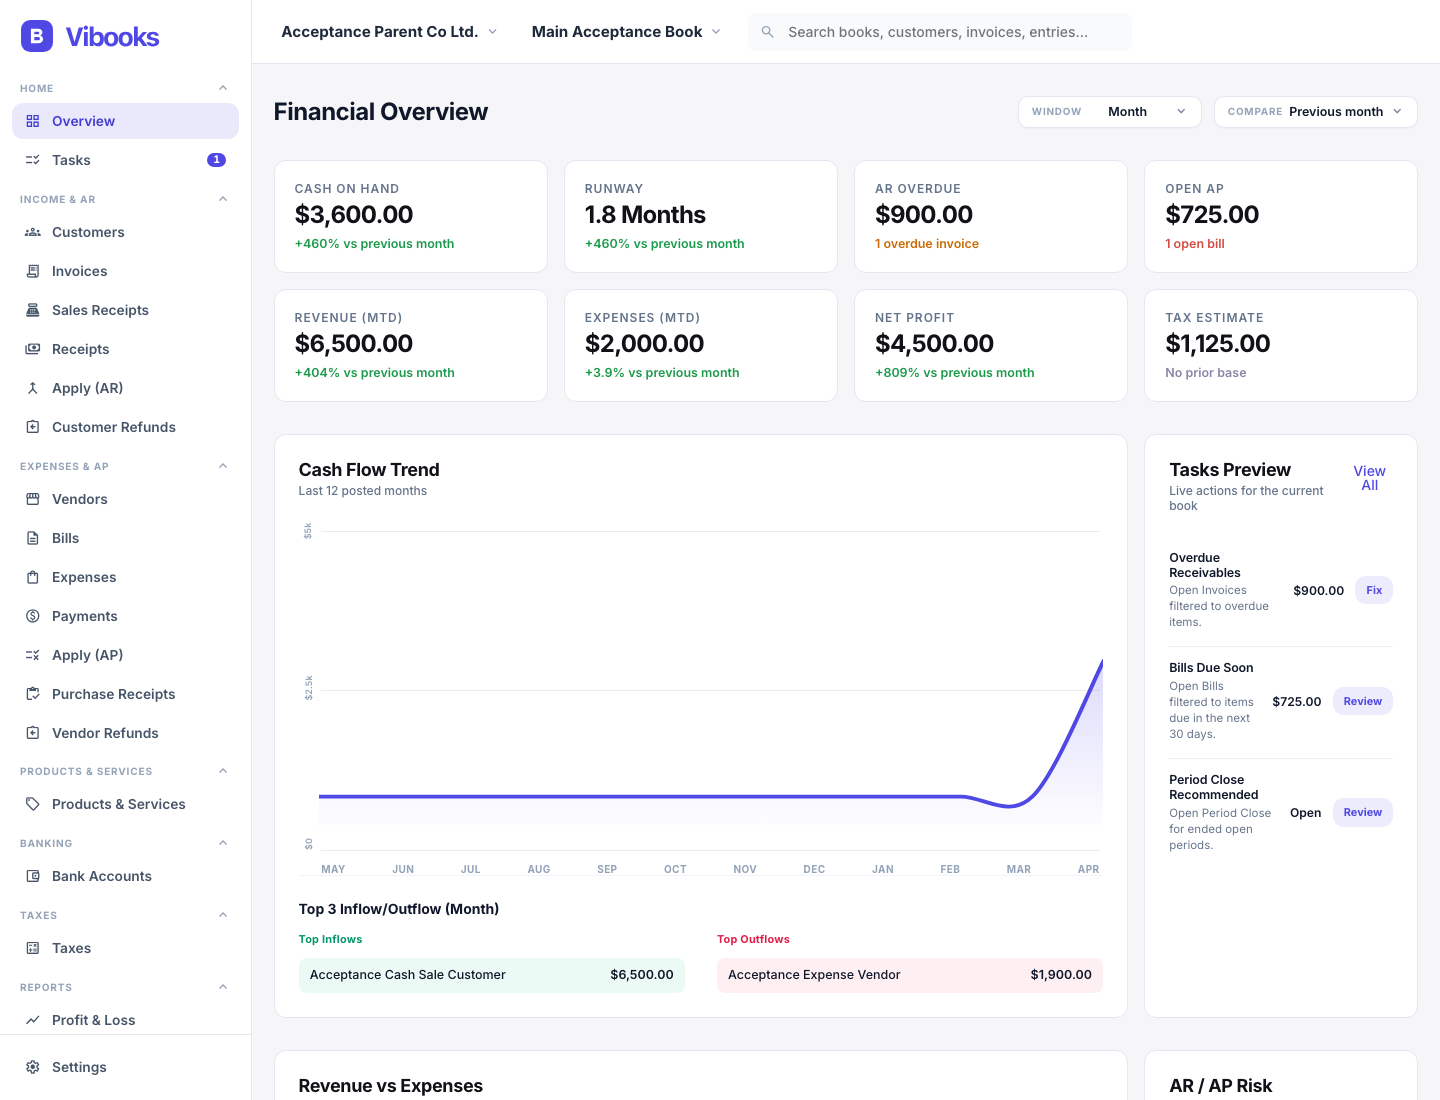Click the search books and invoices field
The height and width of the screenshot is (1100, 1440).
coord(940,31)
